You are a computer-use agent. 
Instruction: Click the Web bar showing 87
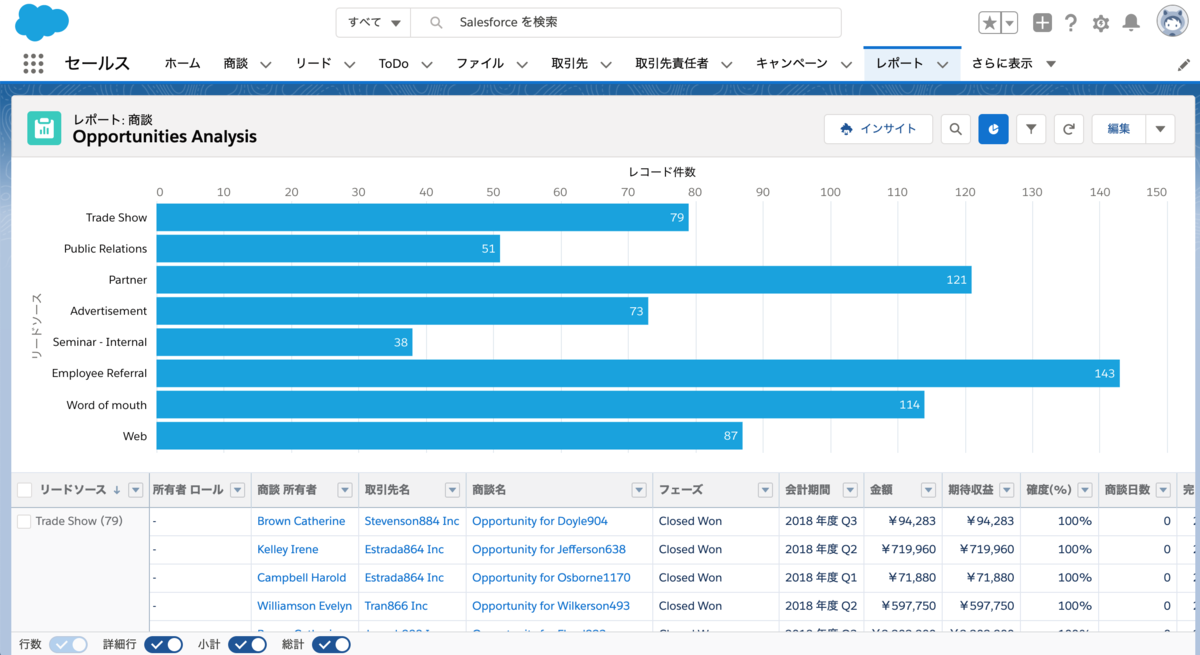pos(450,436)
